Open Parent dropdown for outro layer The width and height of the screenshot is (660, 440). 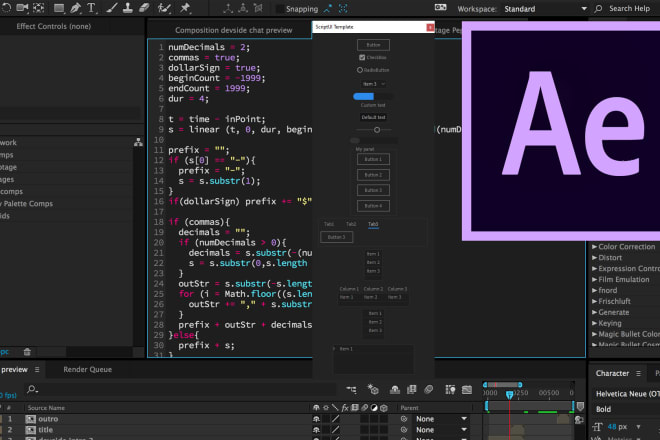click(442, 419)
